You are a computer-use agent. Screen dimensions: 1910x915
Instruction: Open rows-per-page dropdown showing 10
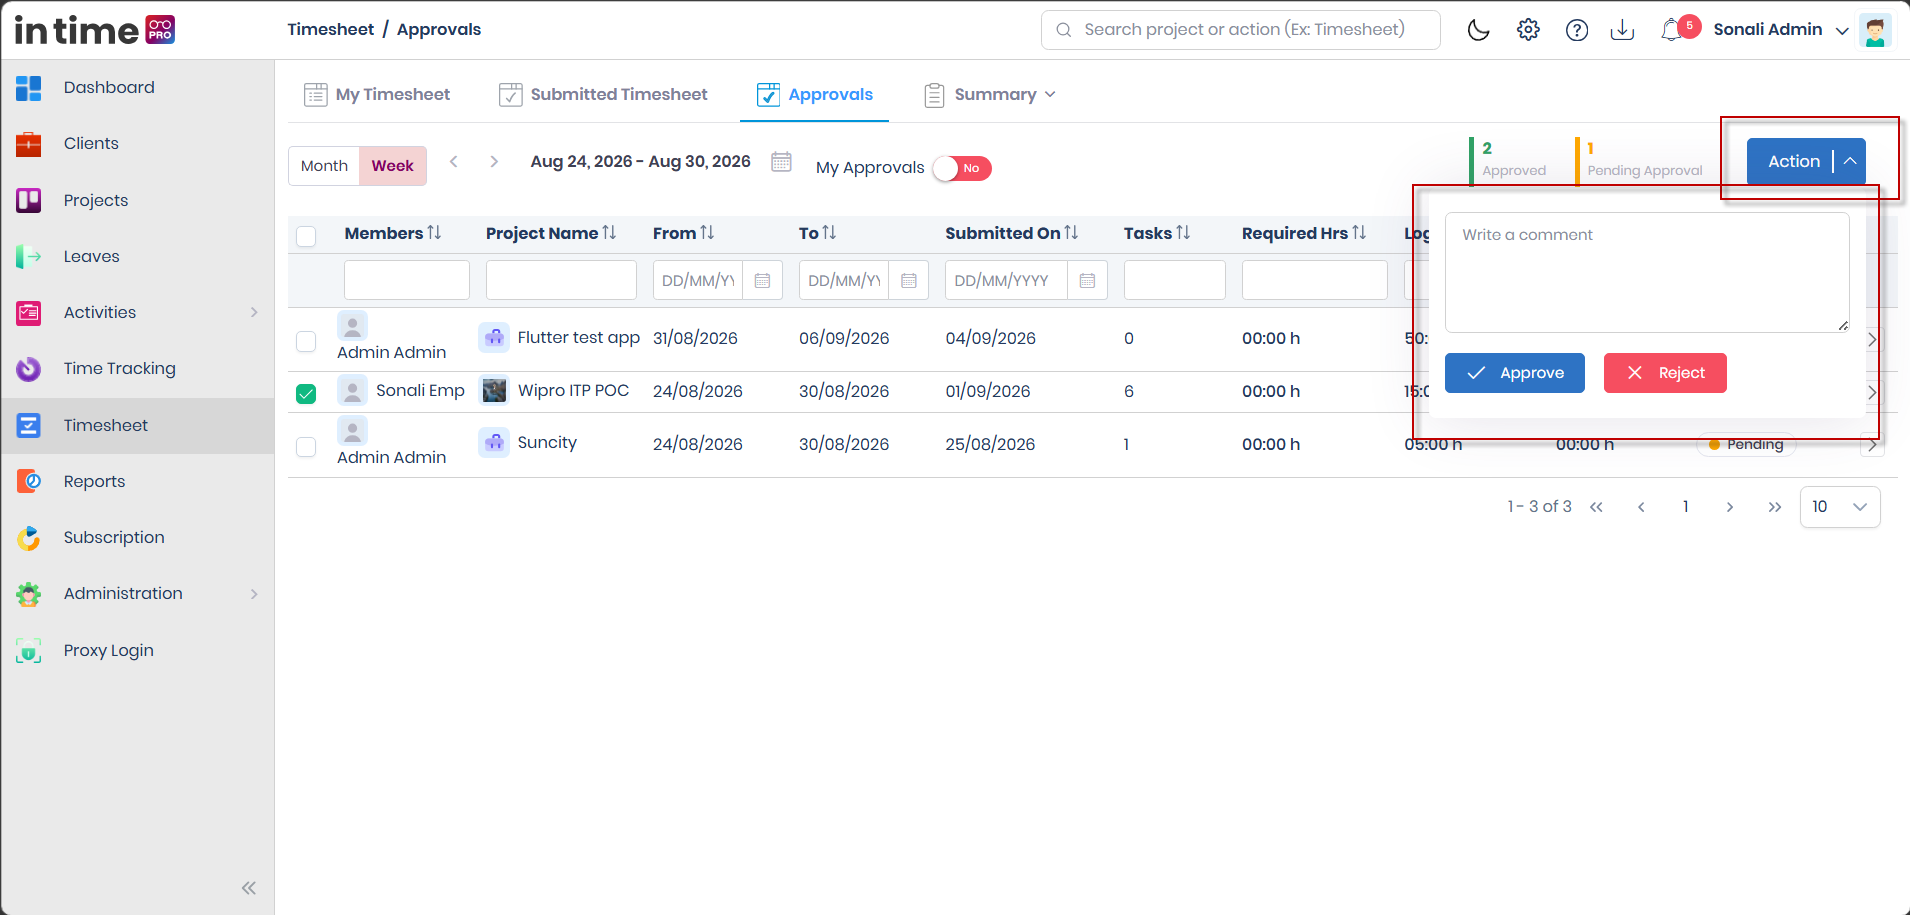[1840, 507]
